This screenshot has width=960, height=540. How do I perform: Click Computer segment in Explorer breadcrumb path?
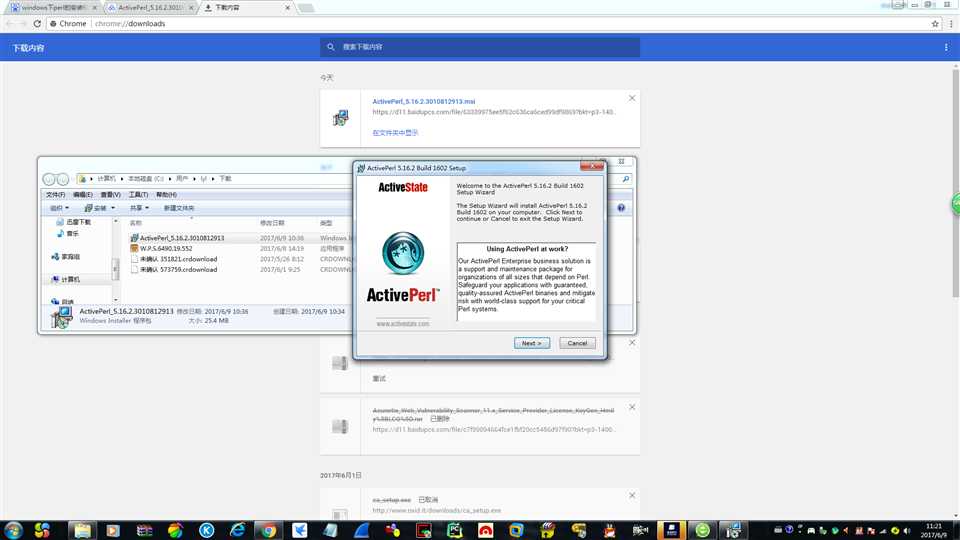(106, 179)
